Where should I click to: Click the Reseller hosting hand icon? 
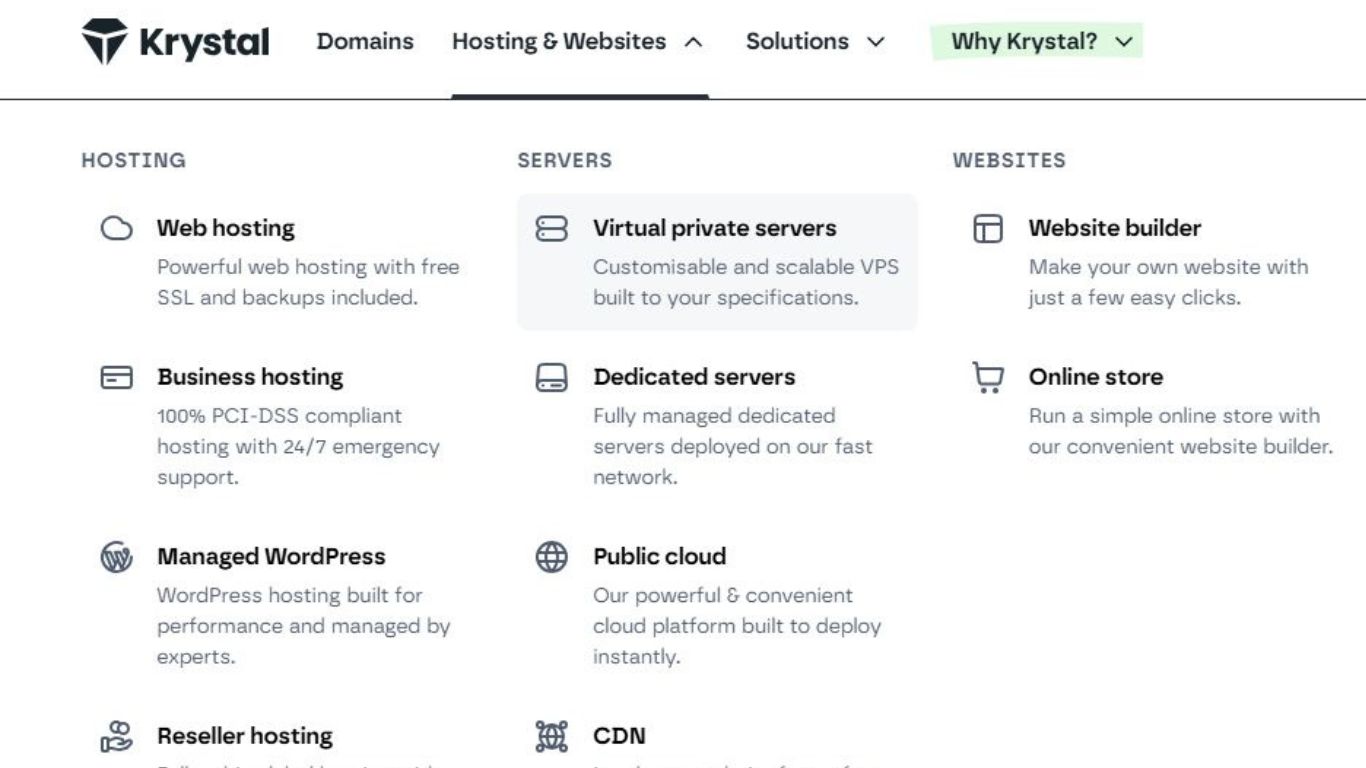[117, 736]
